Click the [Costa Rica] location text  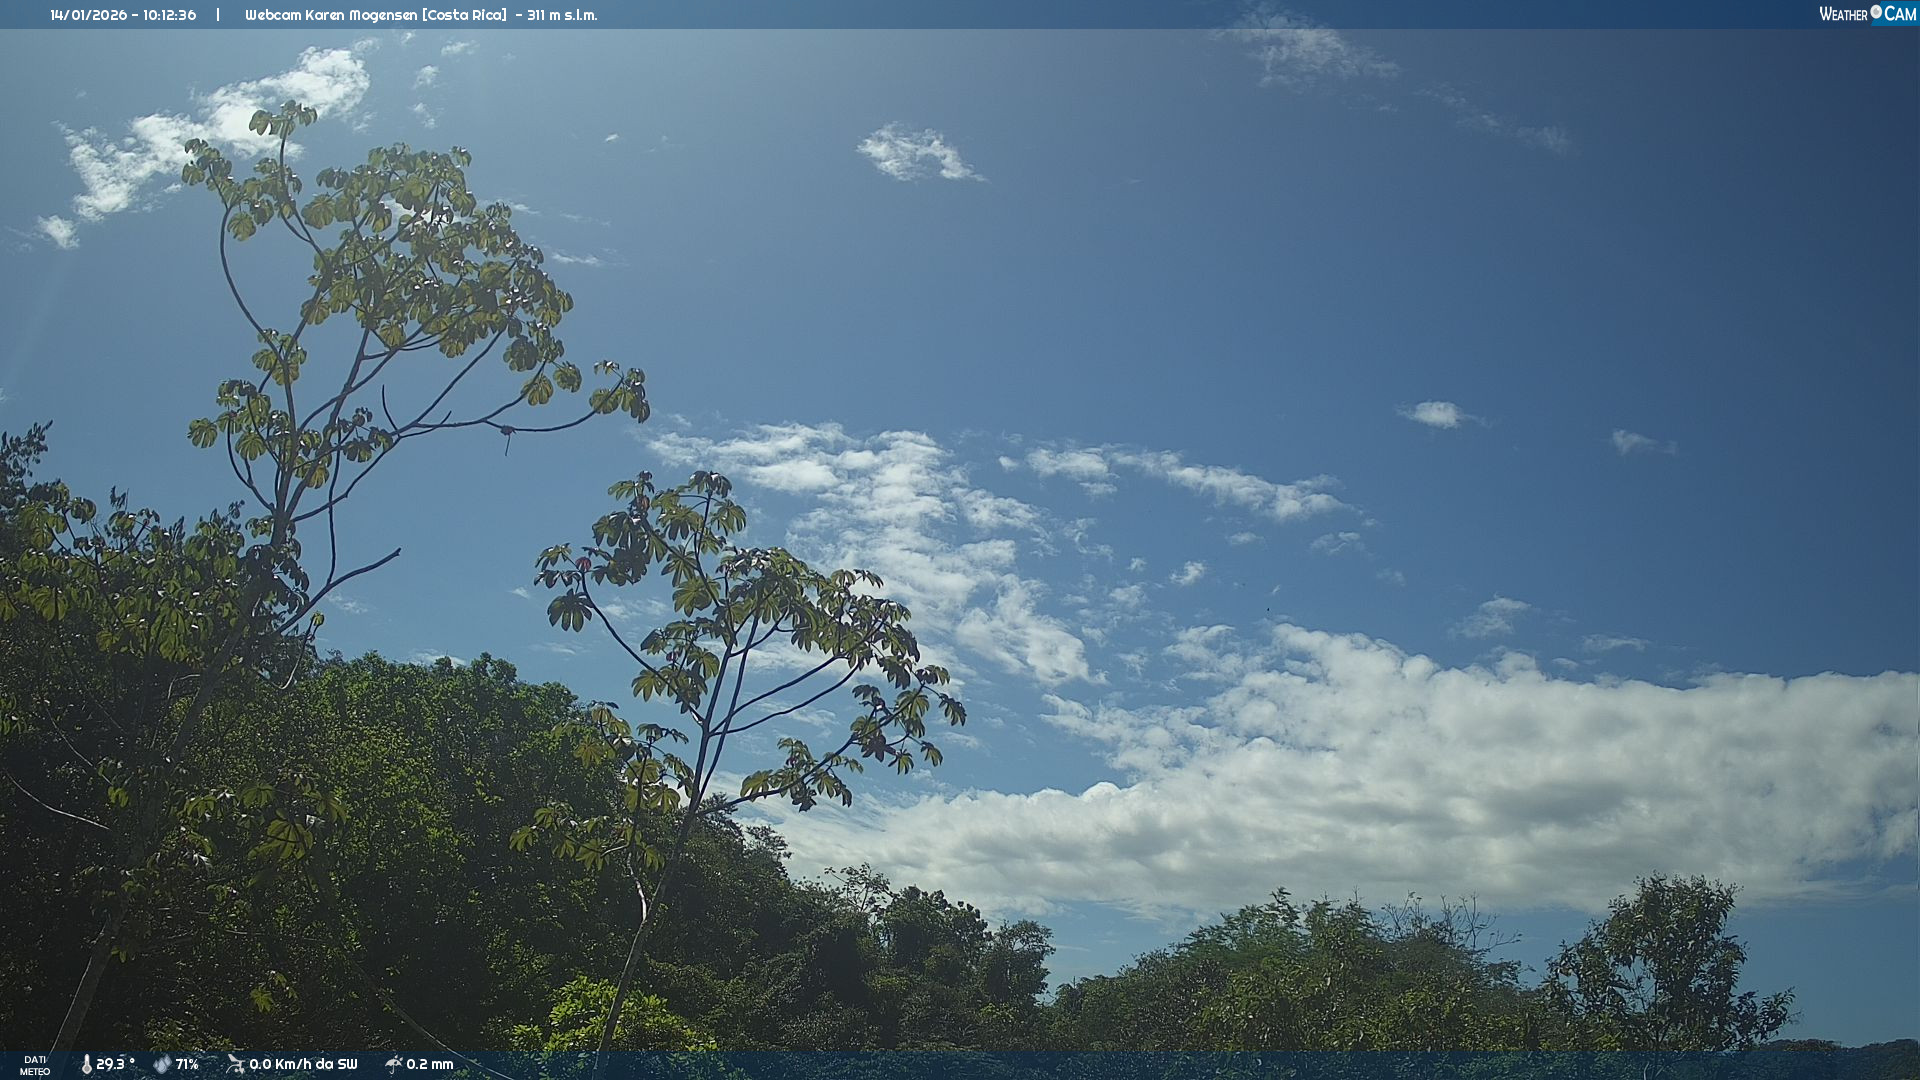pyautogui.click(x=464, y=15)
